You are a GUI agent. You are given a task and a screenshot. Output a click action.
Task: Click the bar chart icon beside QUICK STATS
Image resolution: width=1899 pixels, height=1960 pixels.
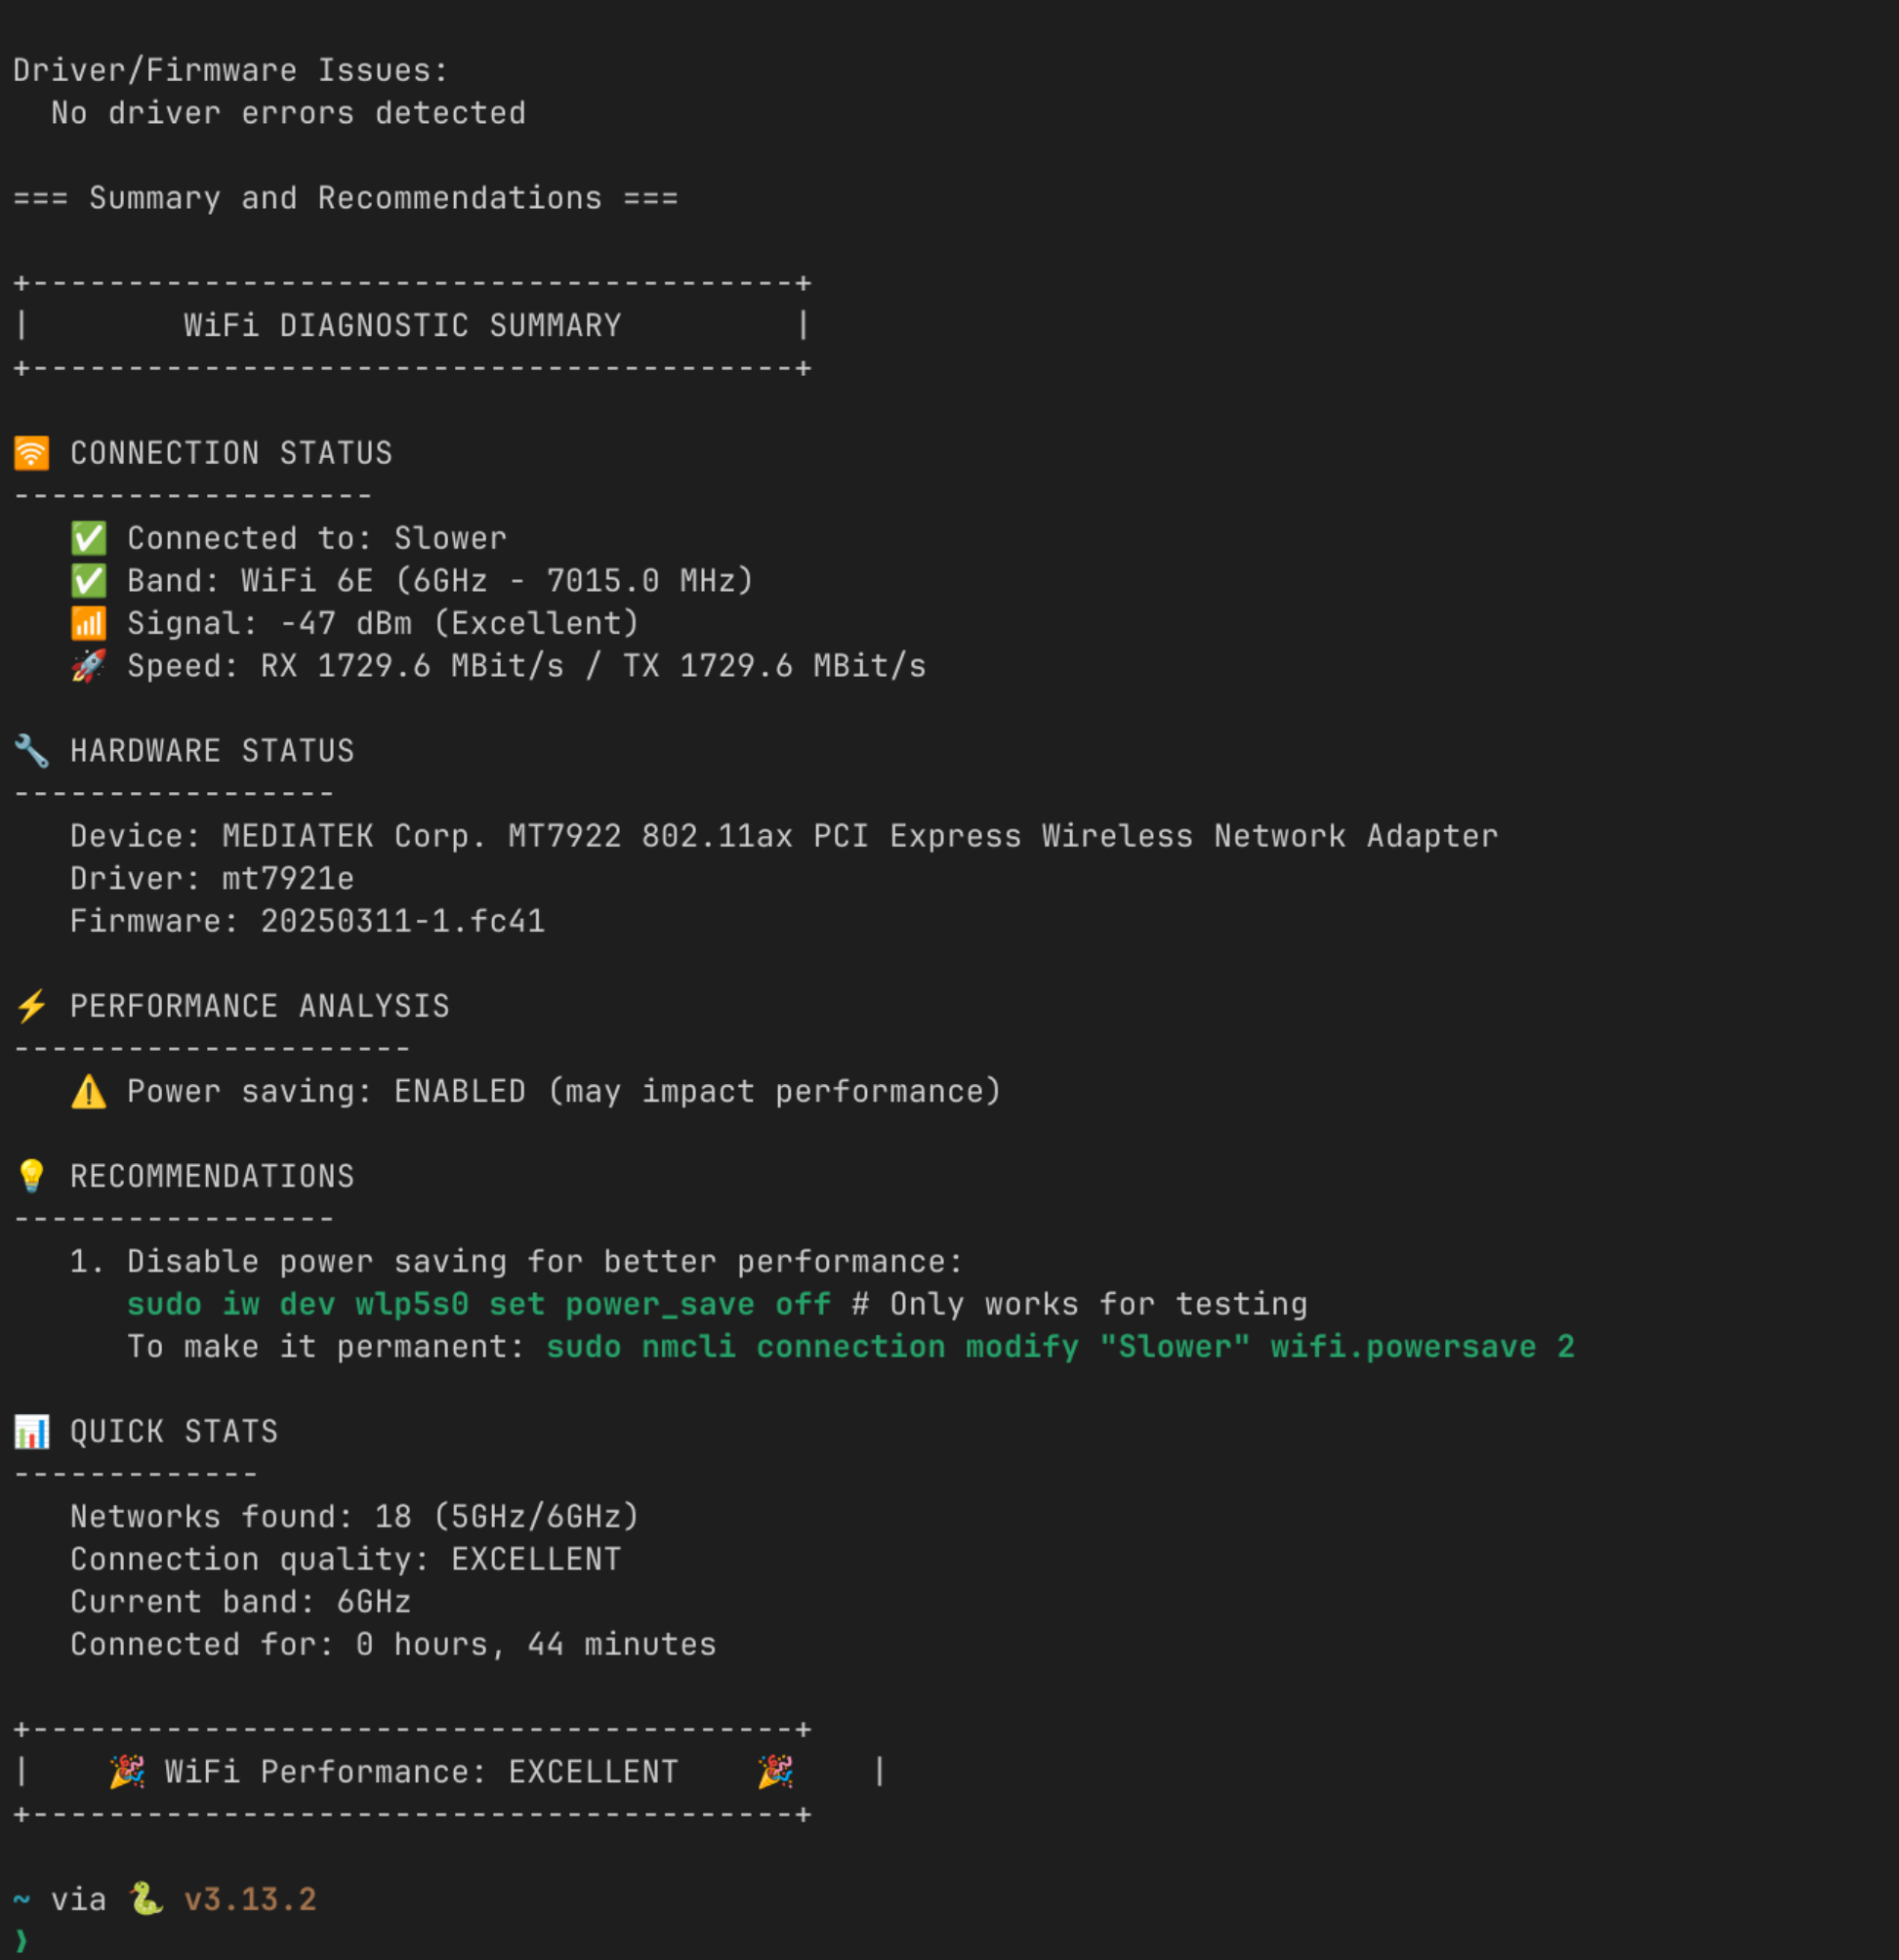coord(31,1431)
